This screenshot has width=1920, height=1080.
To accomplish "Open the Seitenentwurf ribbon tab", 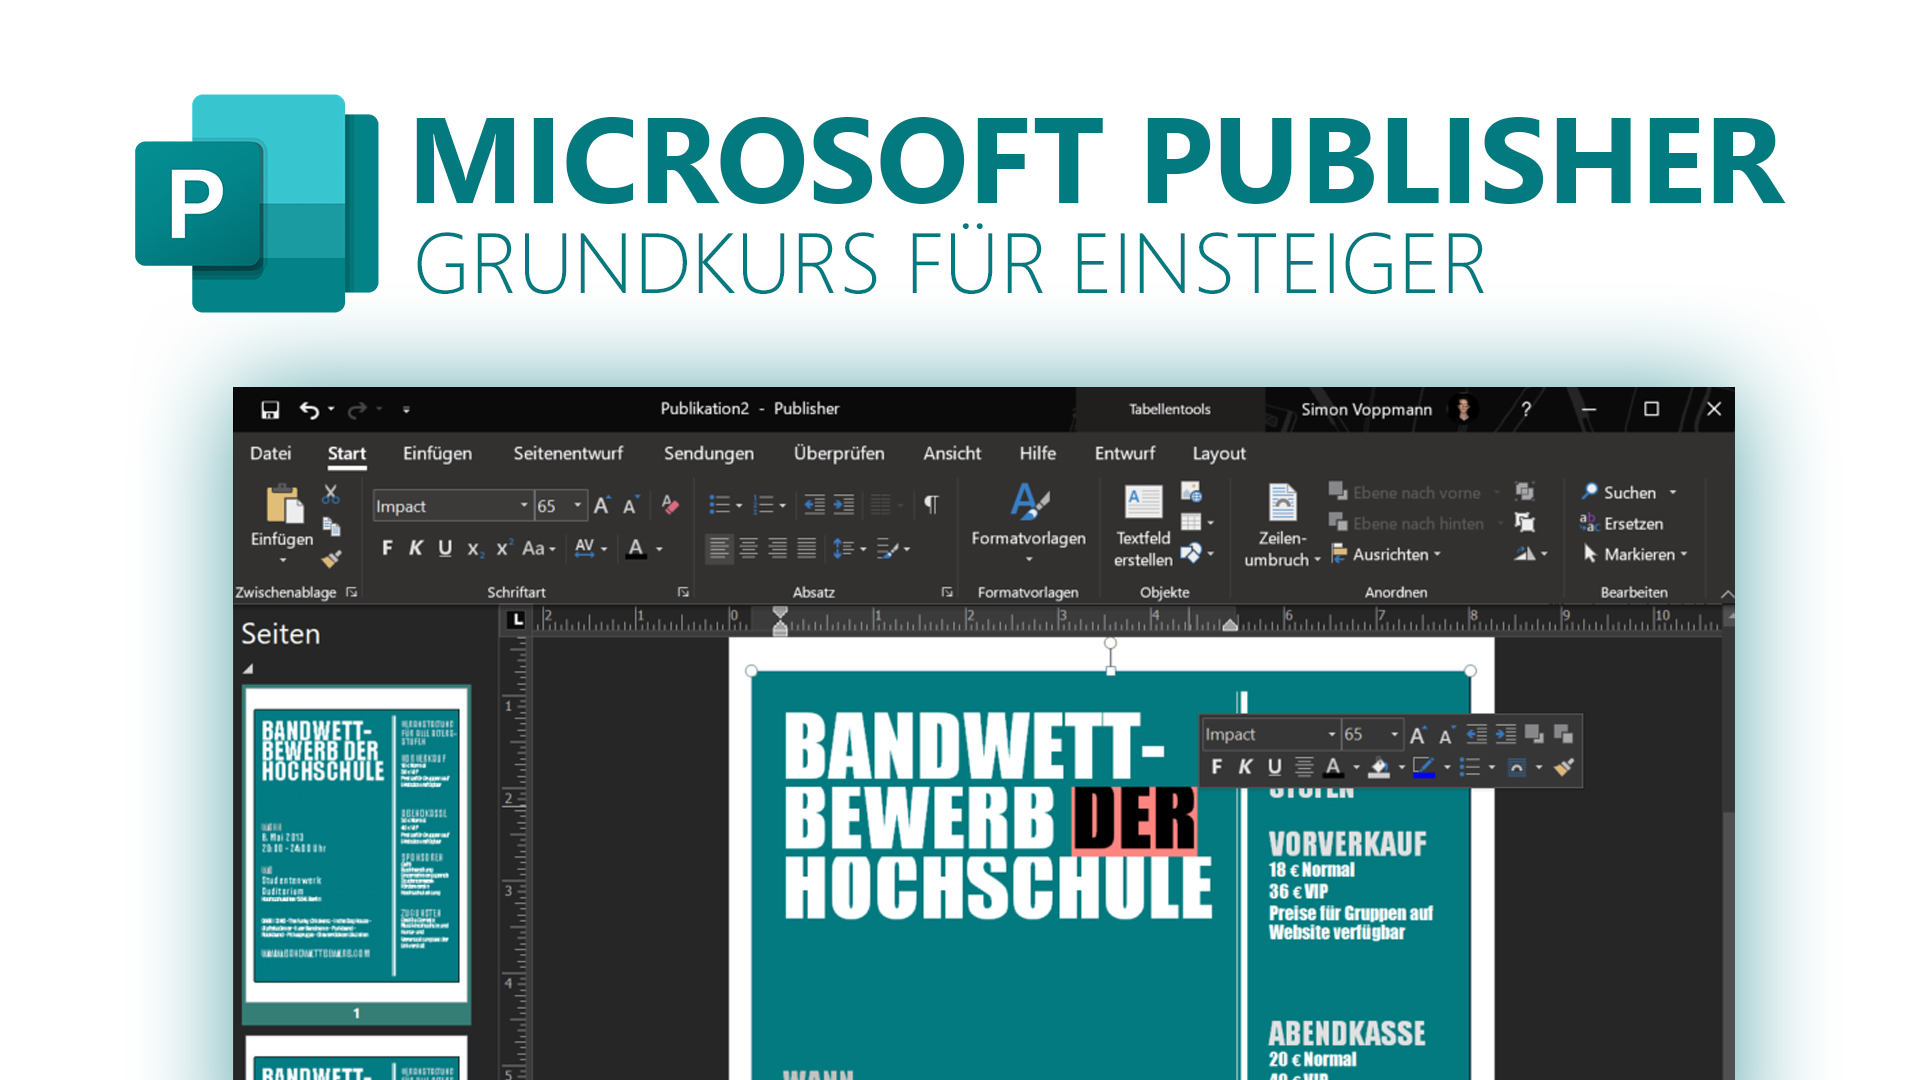I will (x=569, y=453).
